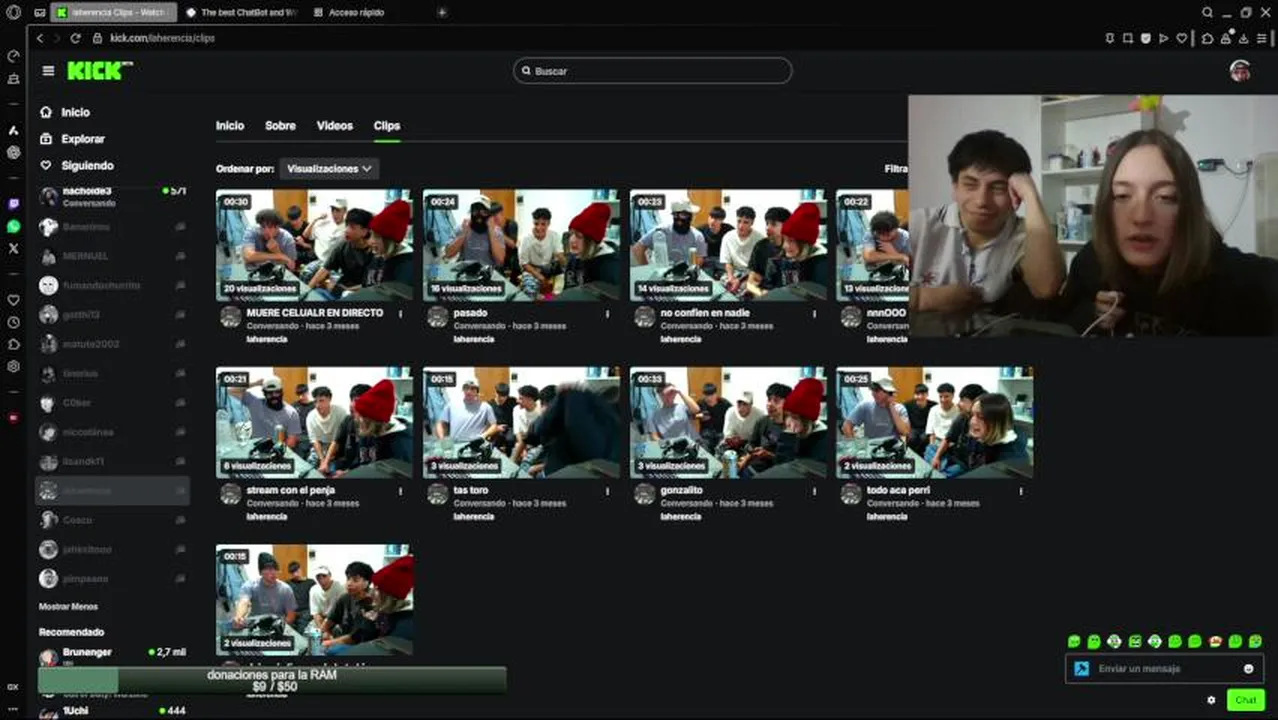Reload the kick.com page
The width and height of the screenshot is (1278, 720).
[x=75, y=38]
